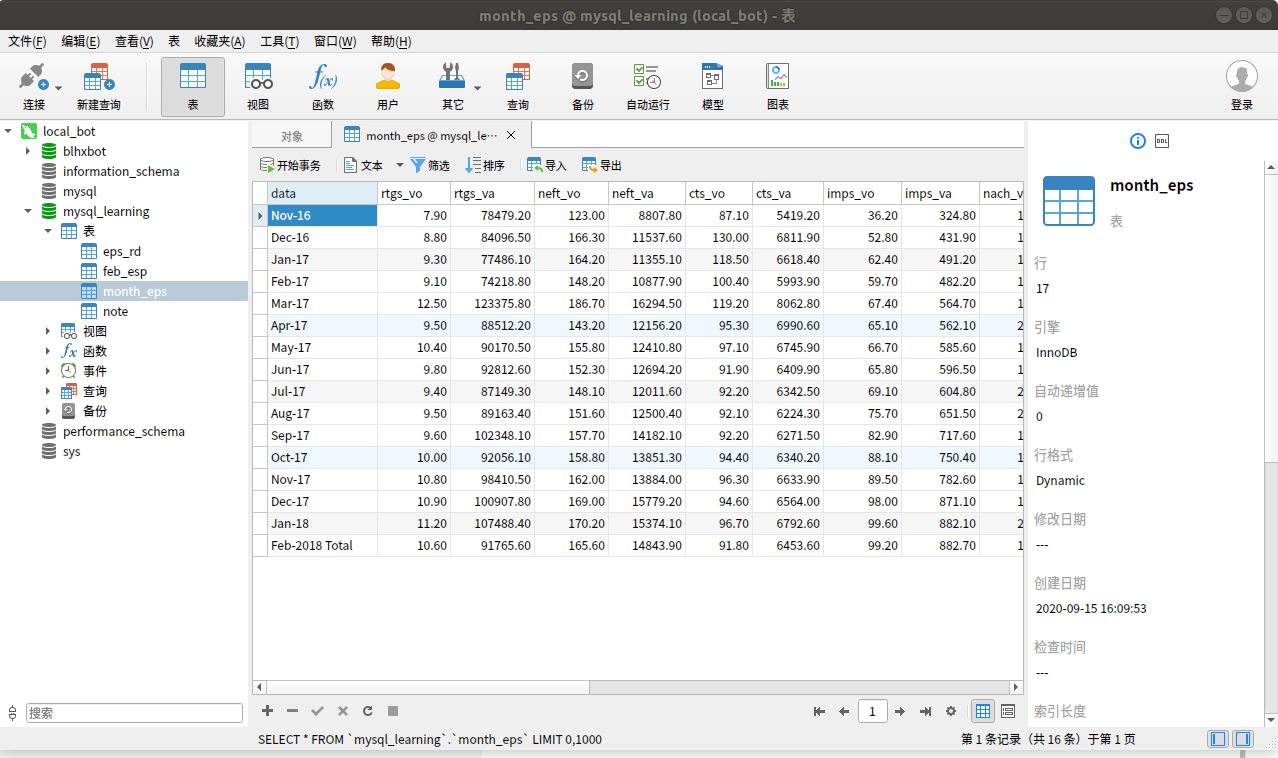Click the delete record minus icon
The image size is (1278, 758).
tap(292, 711)
